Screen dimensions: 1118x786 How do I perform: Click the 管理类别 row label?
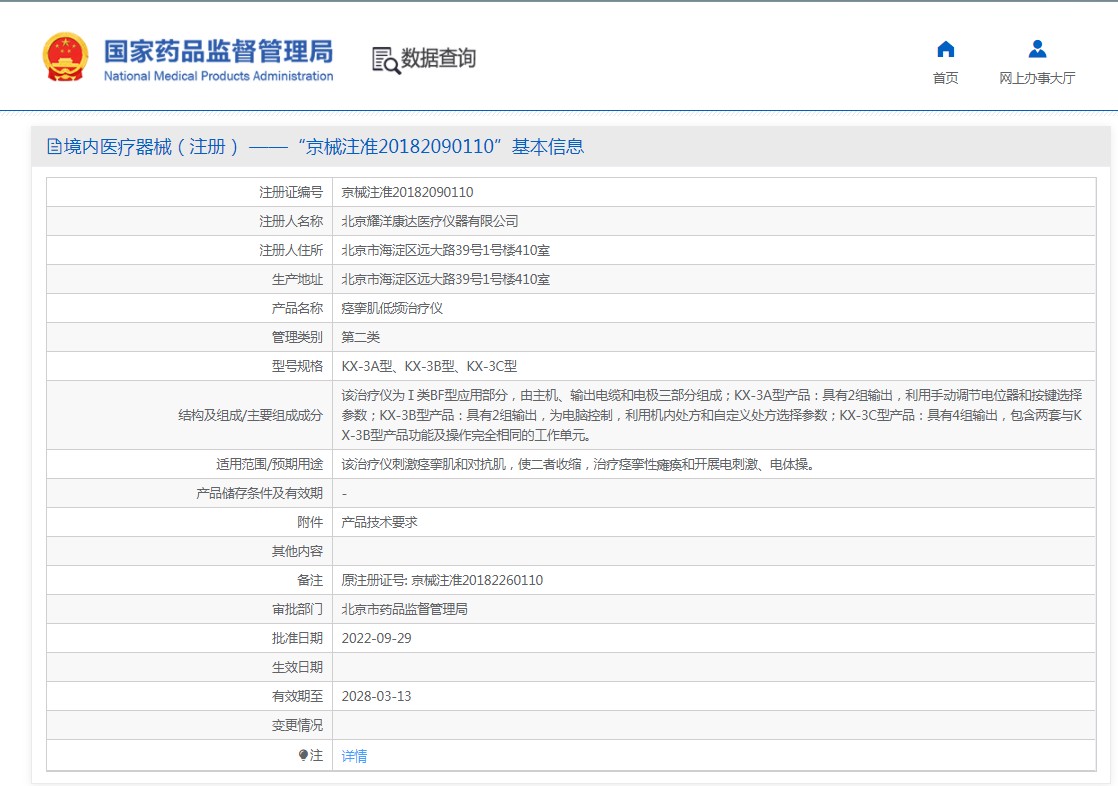(x=297, y=337)
